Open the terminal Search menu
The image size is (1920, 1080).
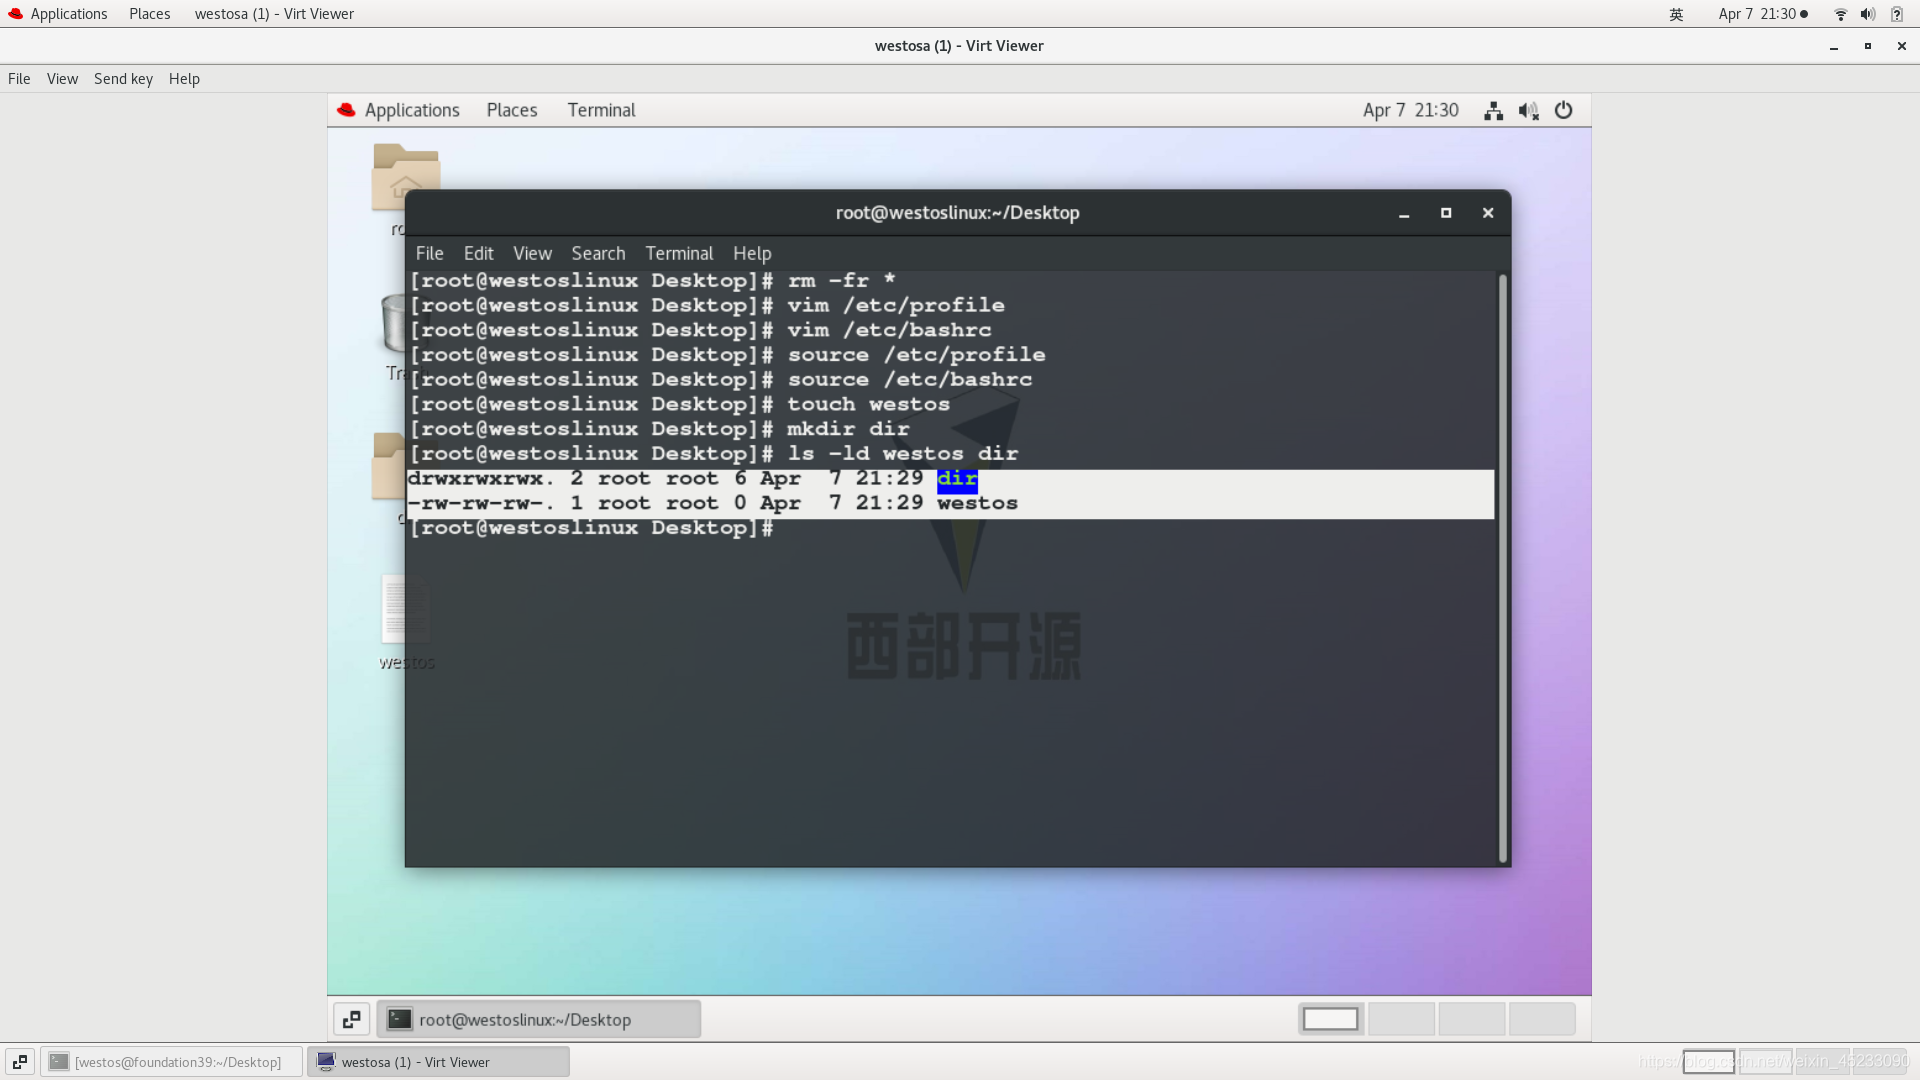pos(598,254)
